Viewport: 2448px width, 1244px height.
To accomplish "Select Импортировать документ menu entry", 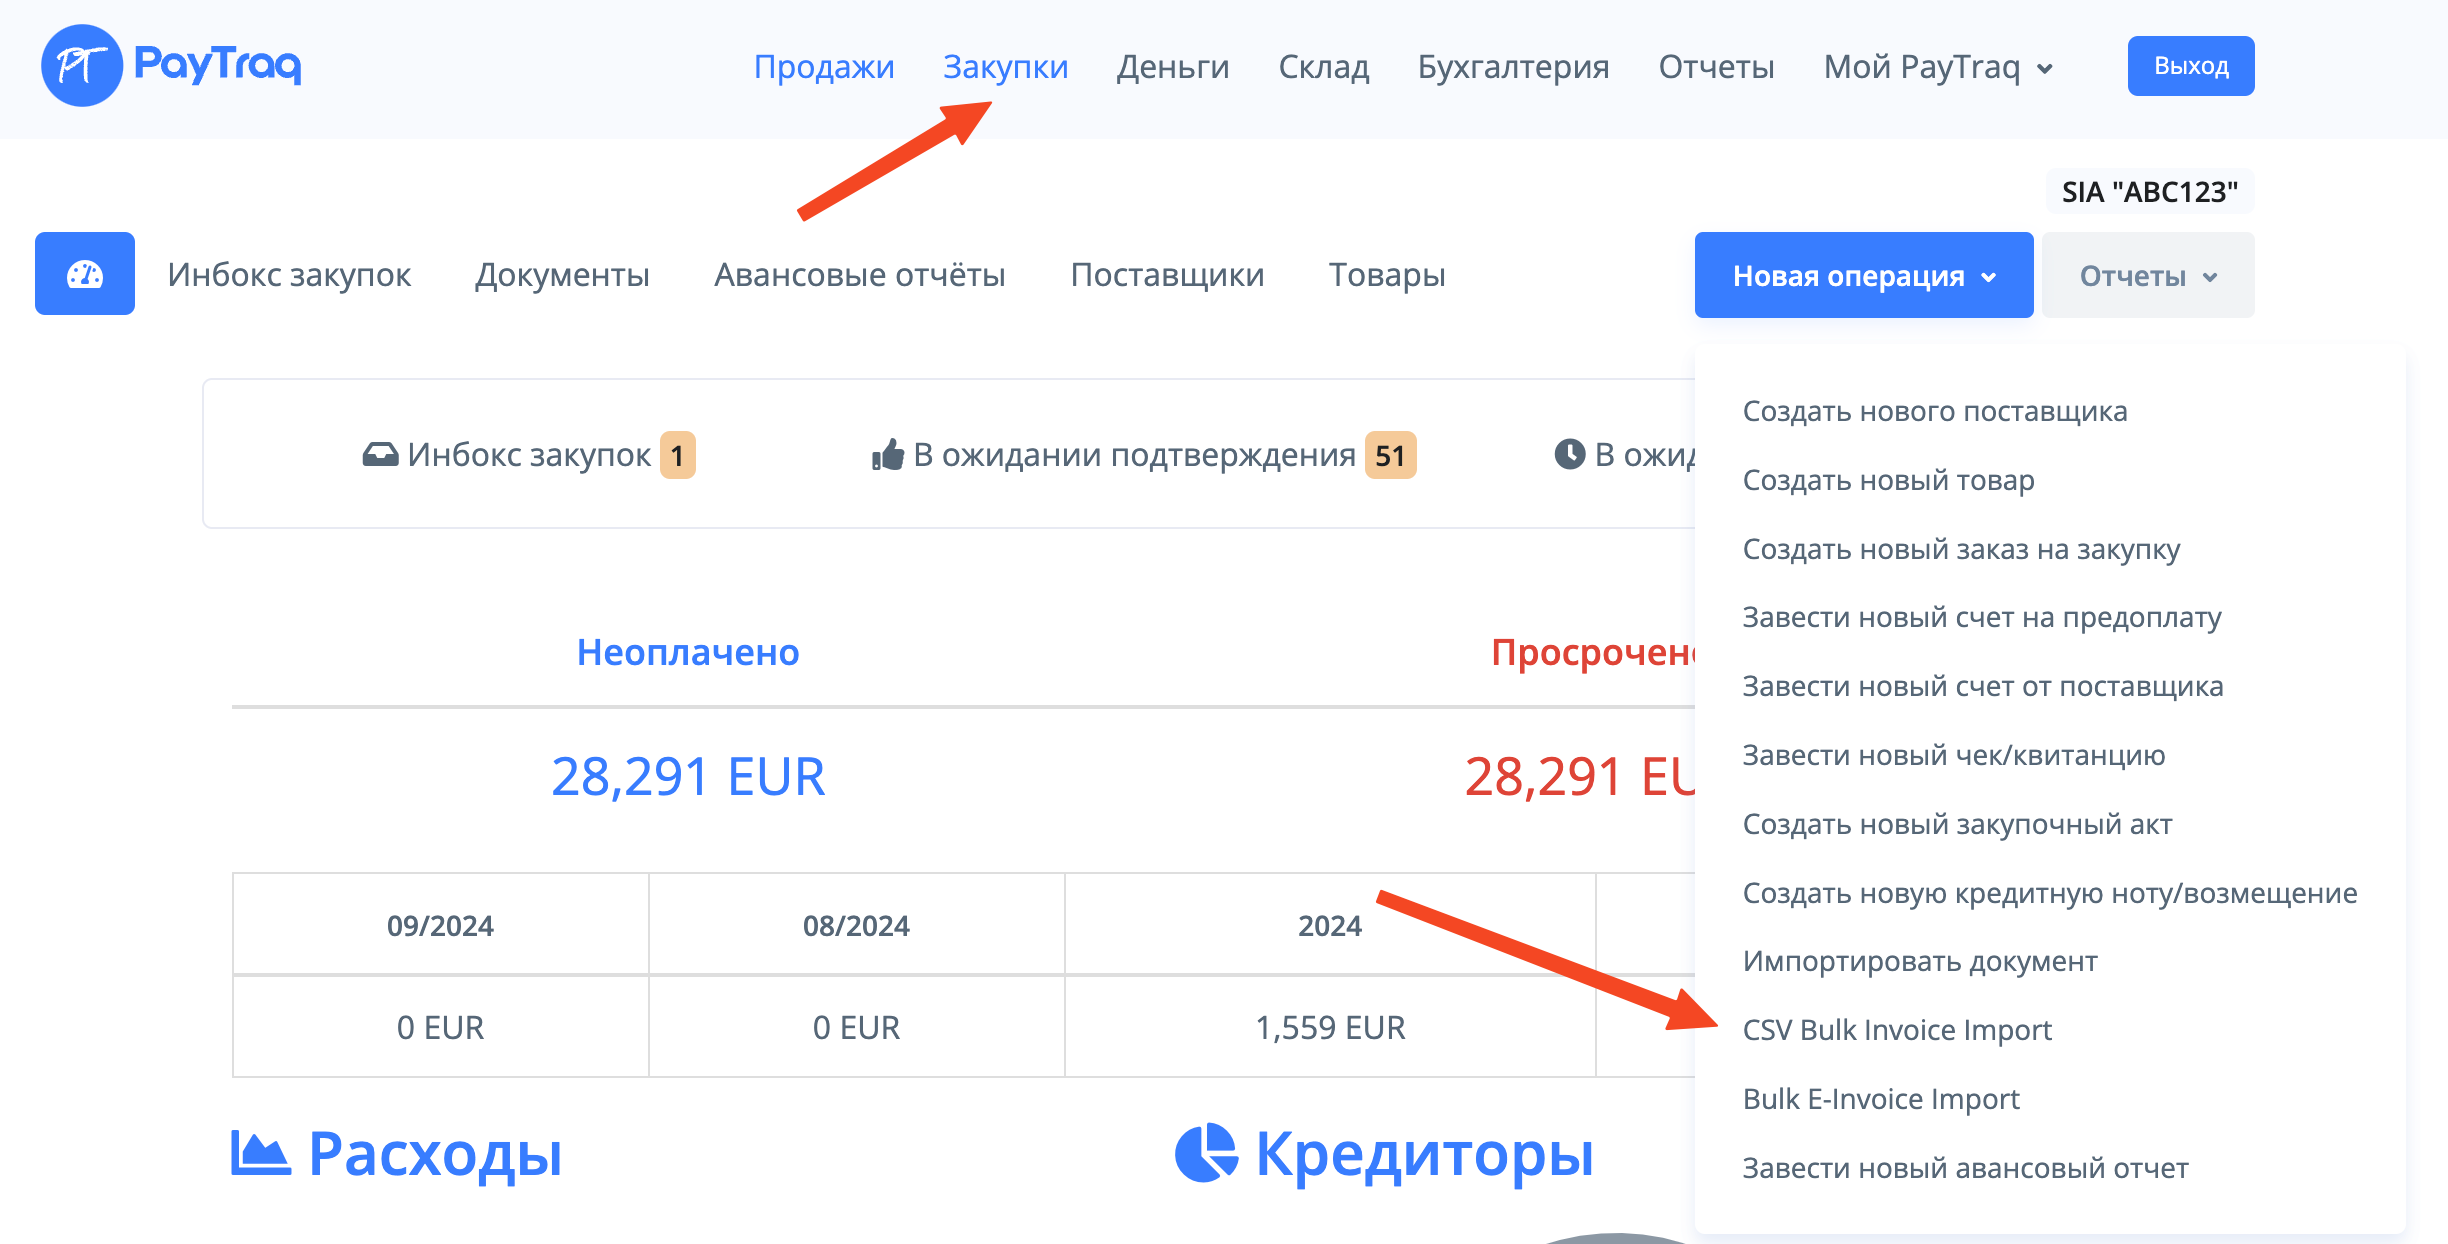I will click(1919, 961).
